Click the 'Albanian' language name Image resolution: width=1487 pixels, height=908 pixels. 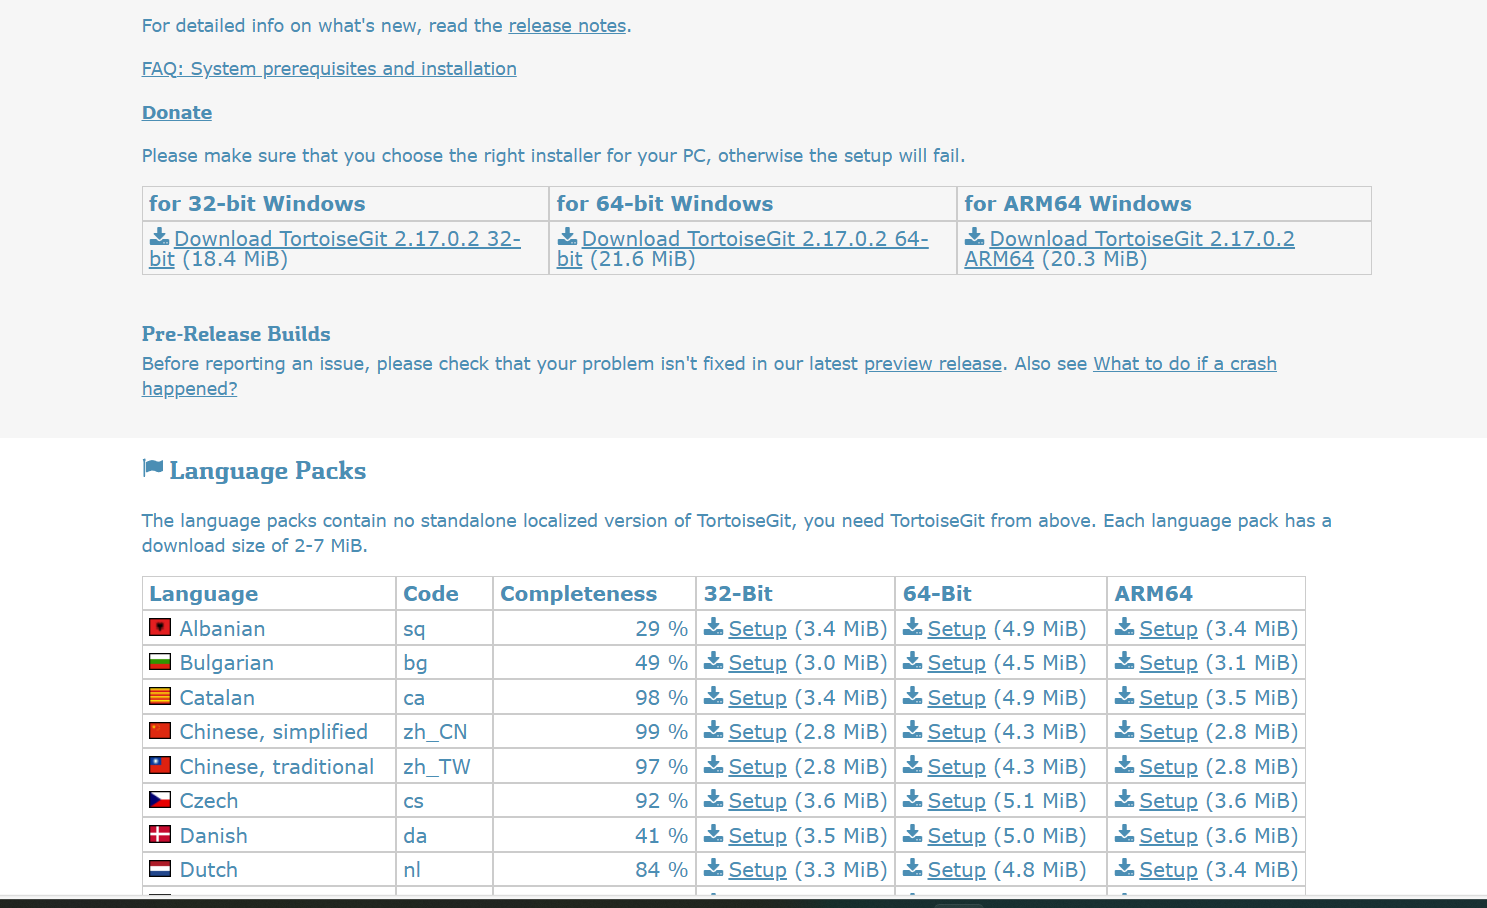click(222, 629)
